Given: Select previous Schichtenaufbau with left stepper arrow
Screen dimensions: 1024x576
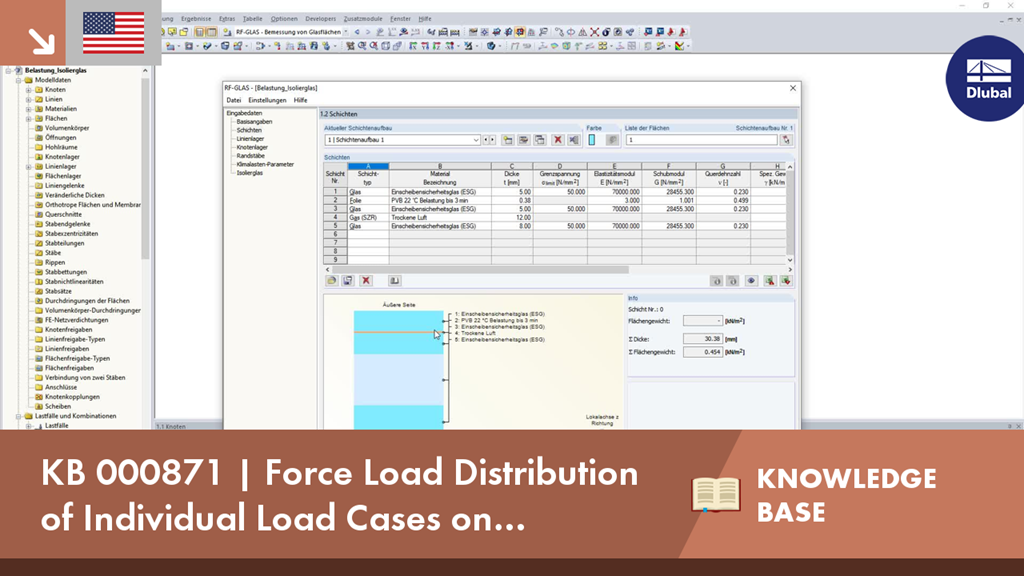Looking at the screenshot, I should pyautogui.click(x=486, y=140).
